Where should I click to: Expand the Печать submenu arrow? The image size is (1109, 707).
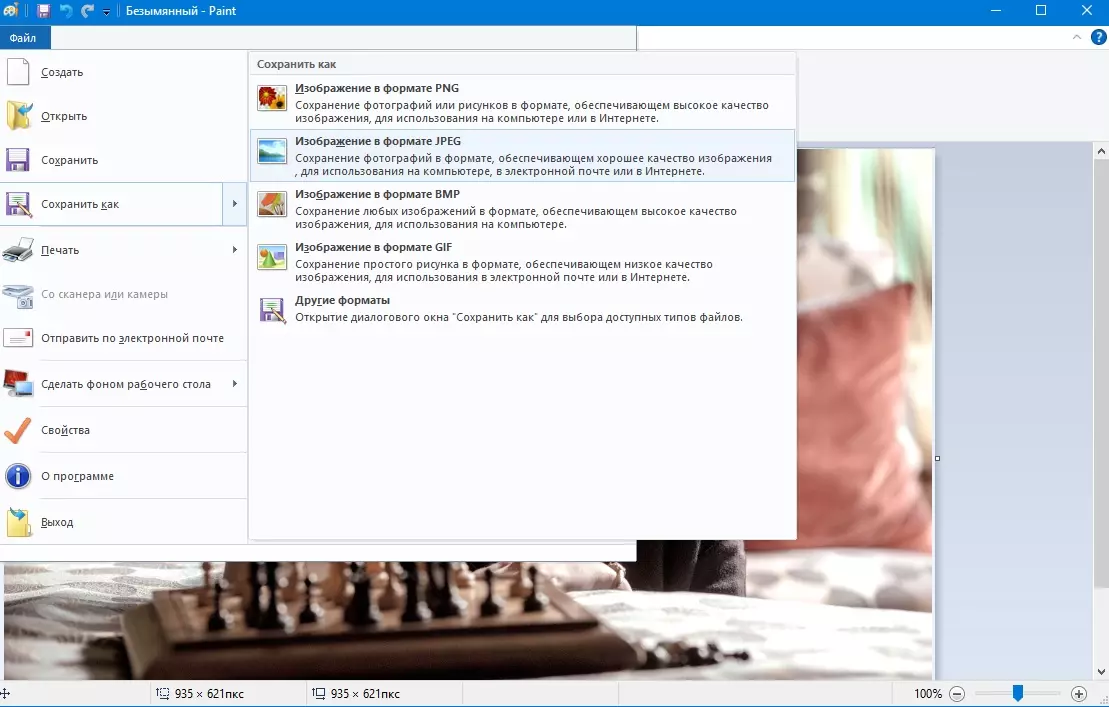(235, 250)
